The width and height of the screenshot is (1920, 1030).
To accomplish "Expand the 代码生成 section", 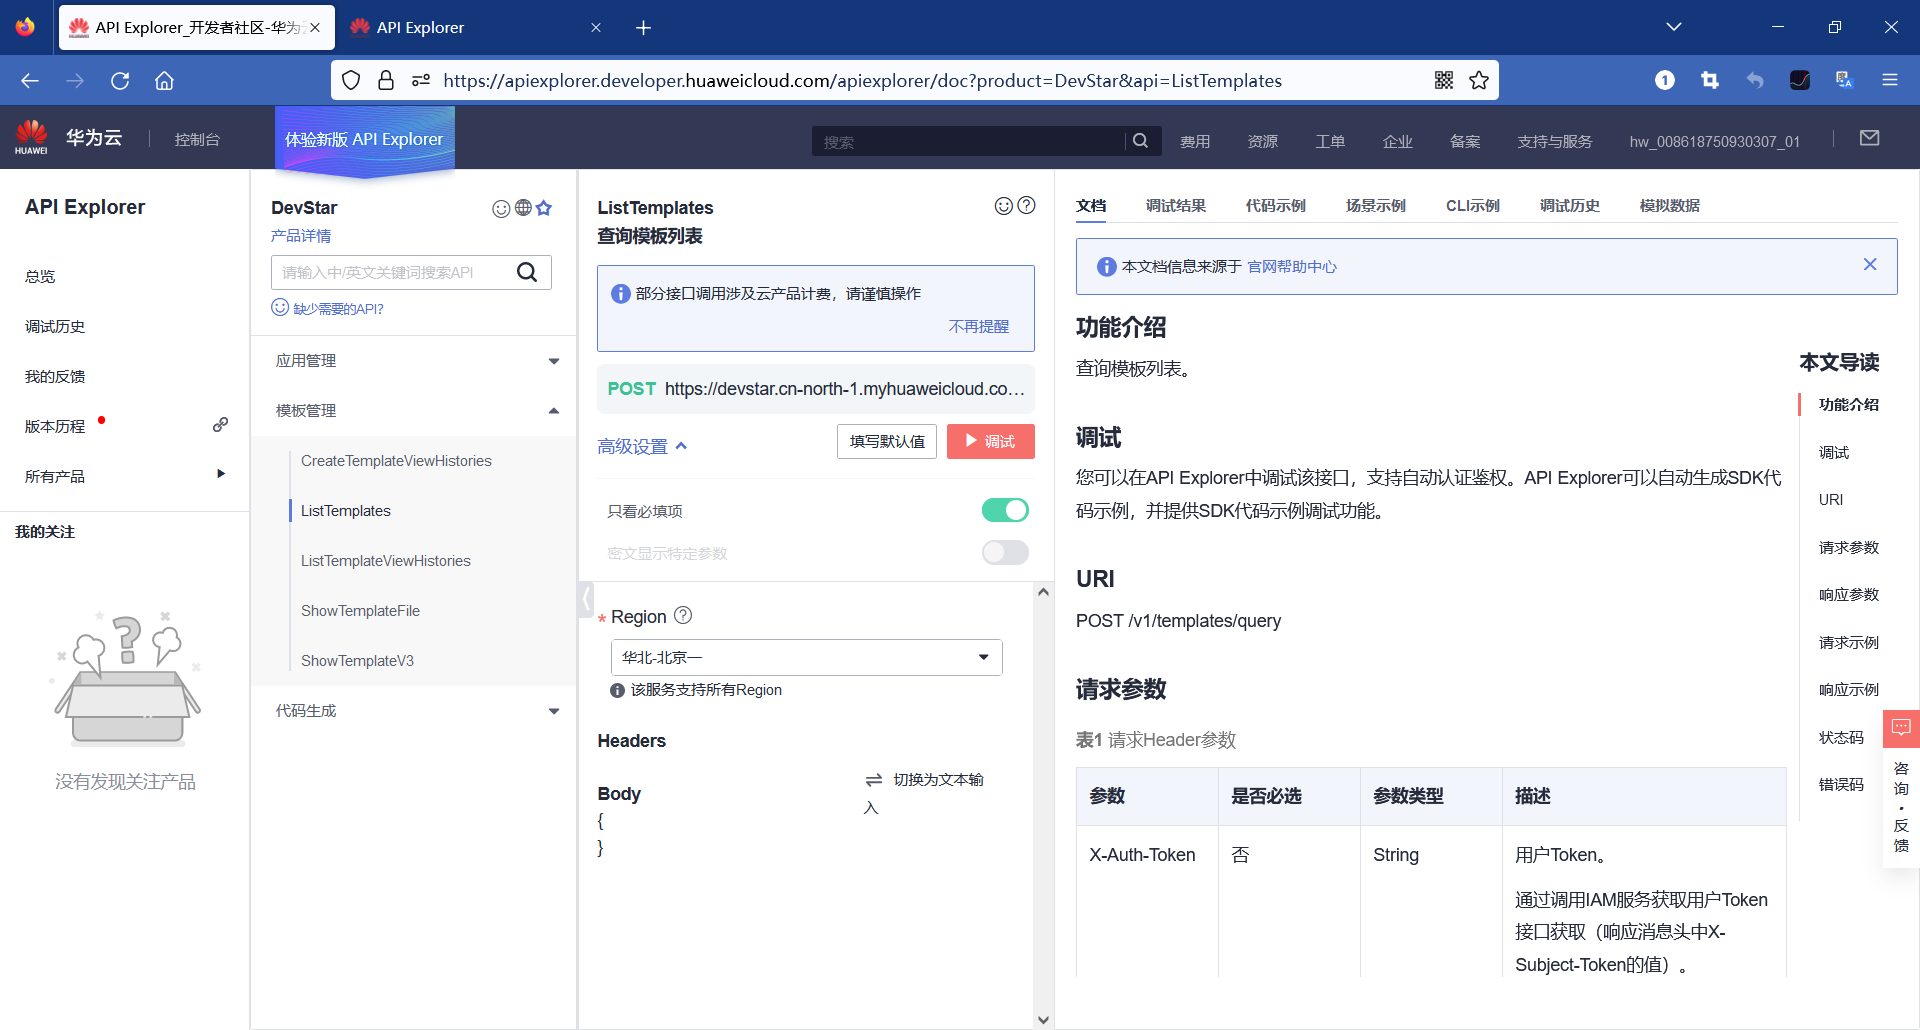I will (413, 711).
